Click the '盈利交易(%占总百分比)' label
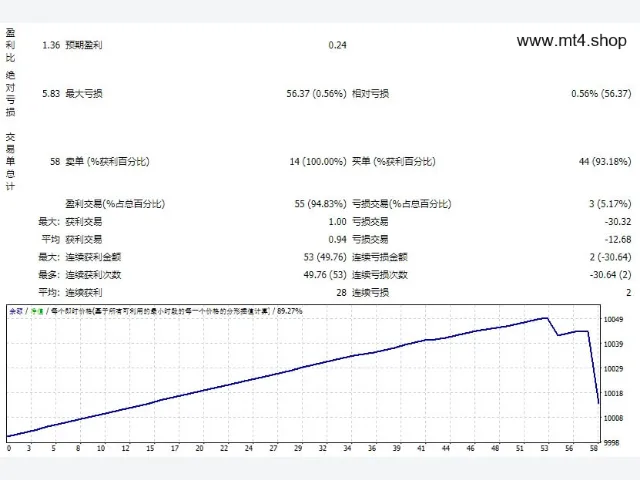640x480 pixels. pos(115,204)
